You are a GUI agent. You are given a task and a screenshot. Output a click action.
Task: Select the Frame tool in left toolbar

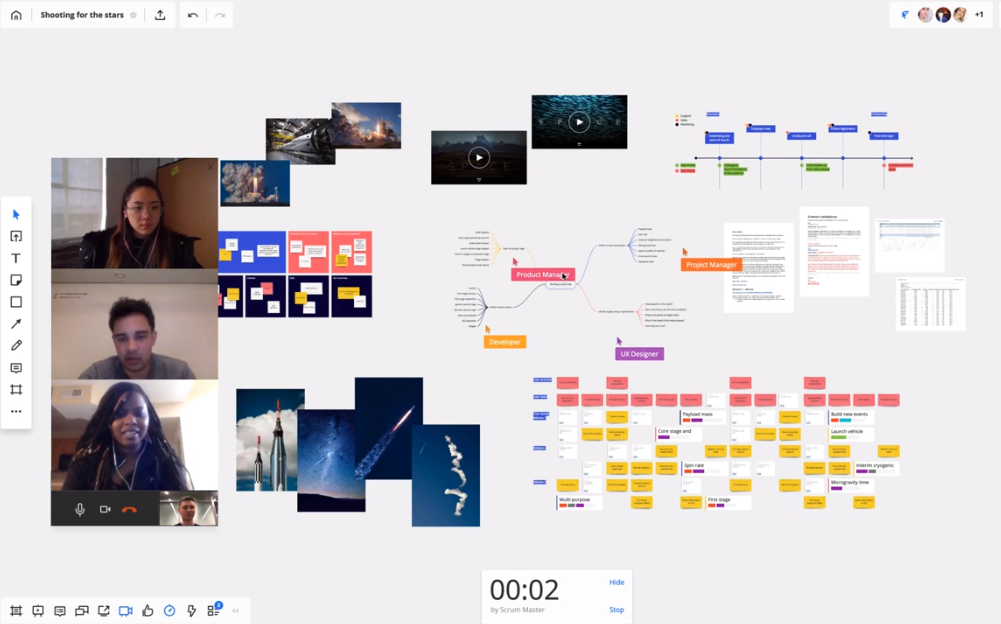(16, 390)
